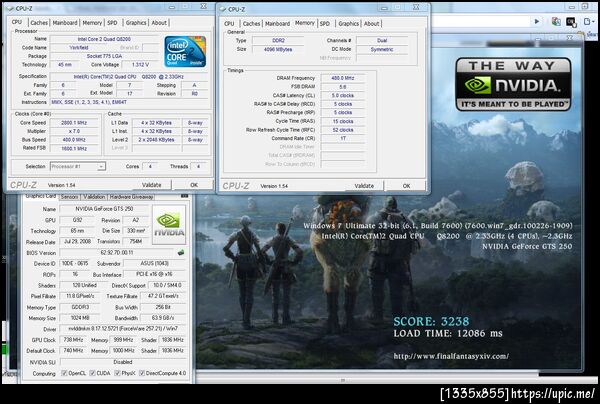The width and height of the screenshot is (600, 404).
Task: Open Memory tab in left CPU-Z window
Action: (x=92, y=23)
